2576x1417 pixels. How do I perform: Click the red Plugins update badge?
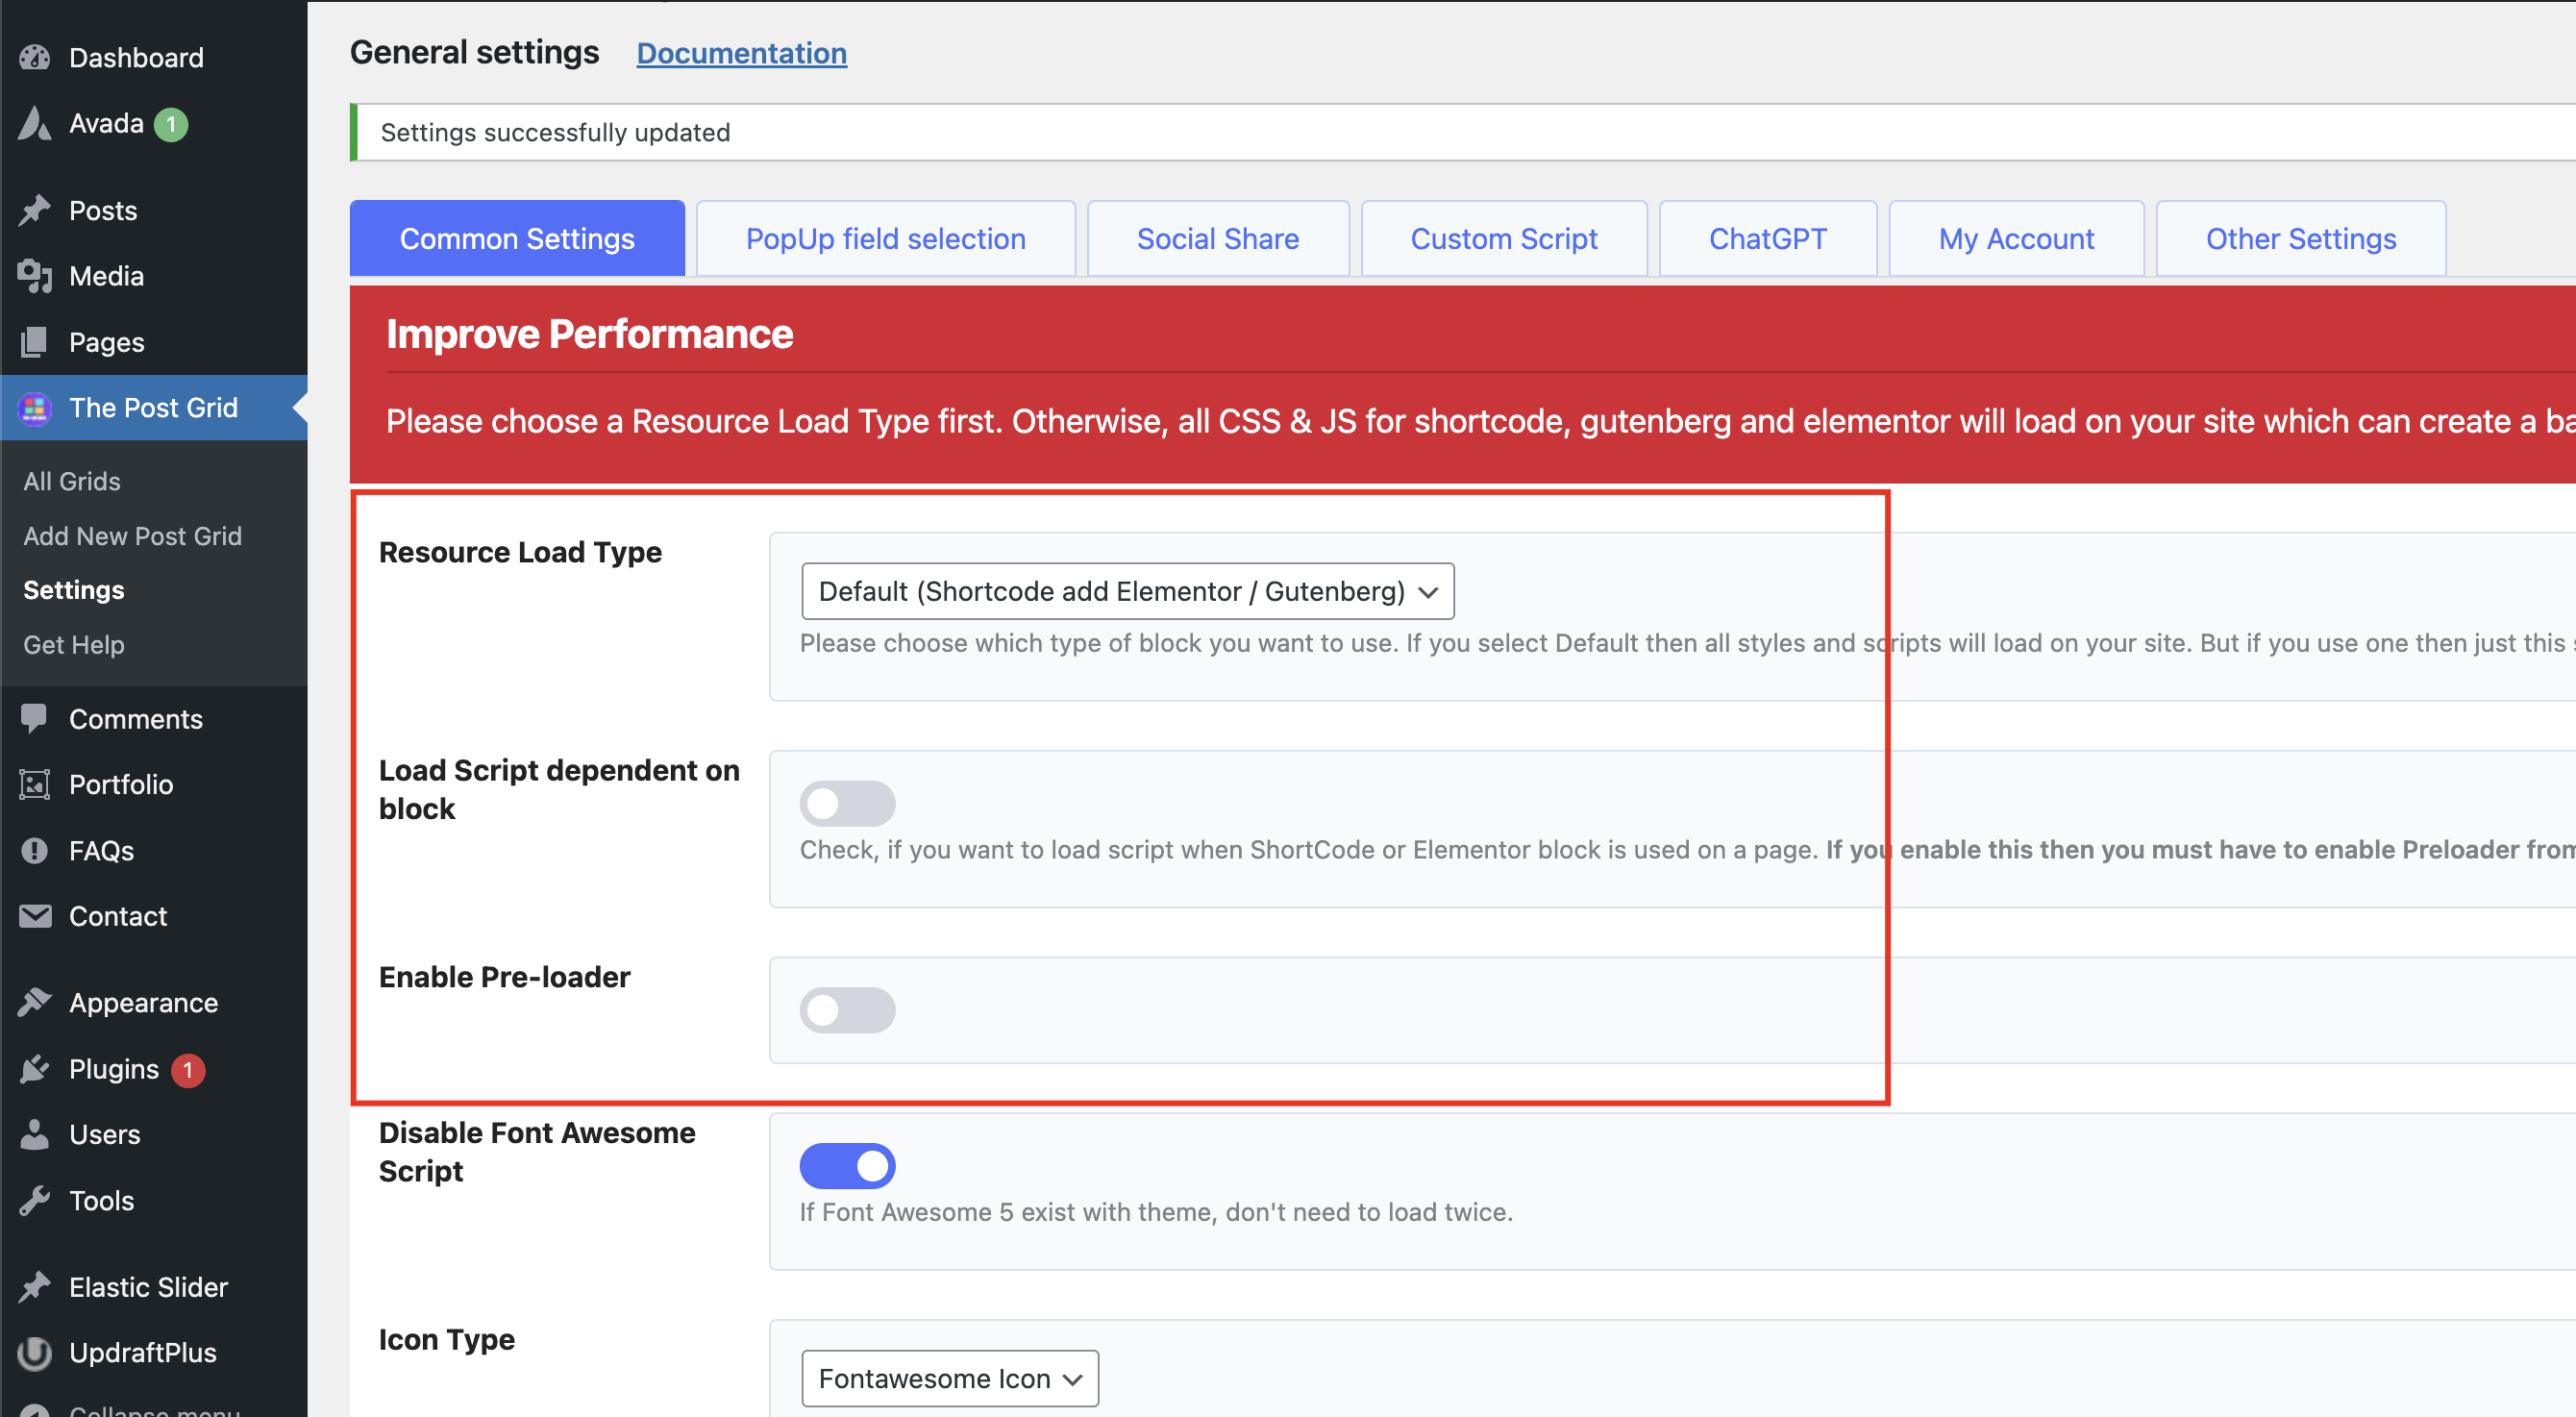[188, 1070]
